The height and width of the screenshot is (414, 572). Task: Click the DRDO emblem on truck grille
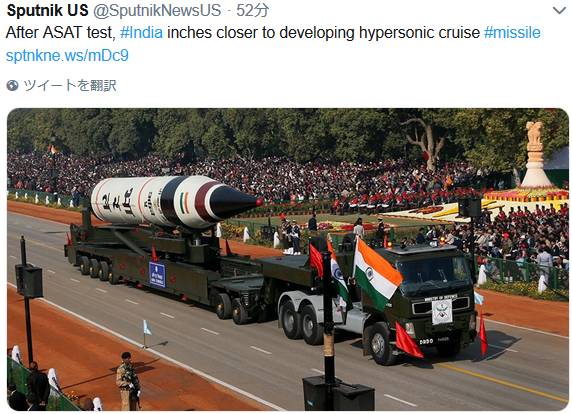tap(442, 312)
